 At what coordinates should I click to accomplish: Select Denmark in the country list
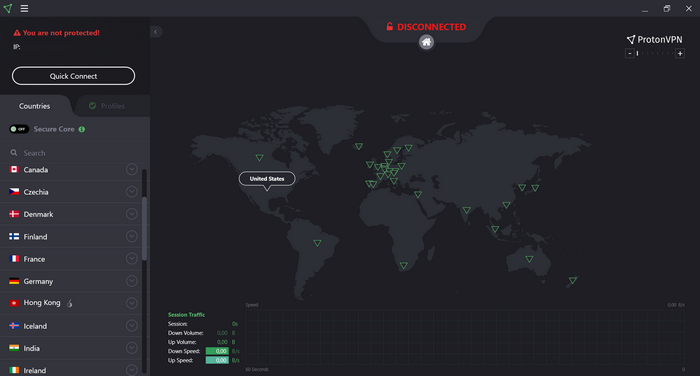pos(71,214)
